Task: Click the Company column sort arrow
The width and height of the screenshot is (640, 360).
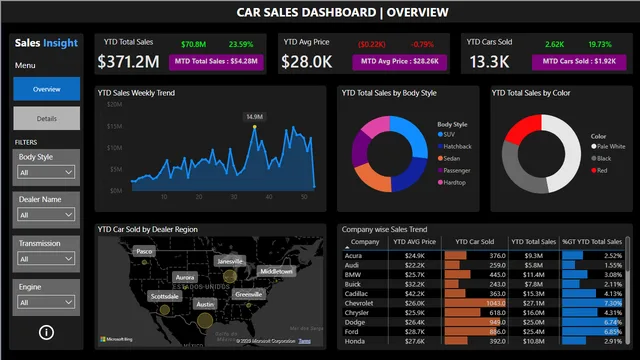Action: pos(347,248)
